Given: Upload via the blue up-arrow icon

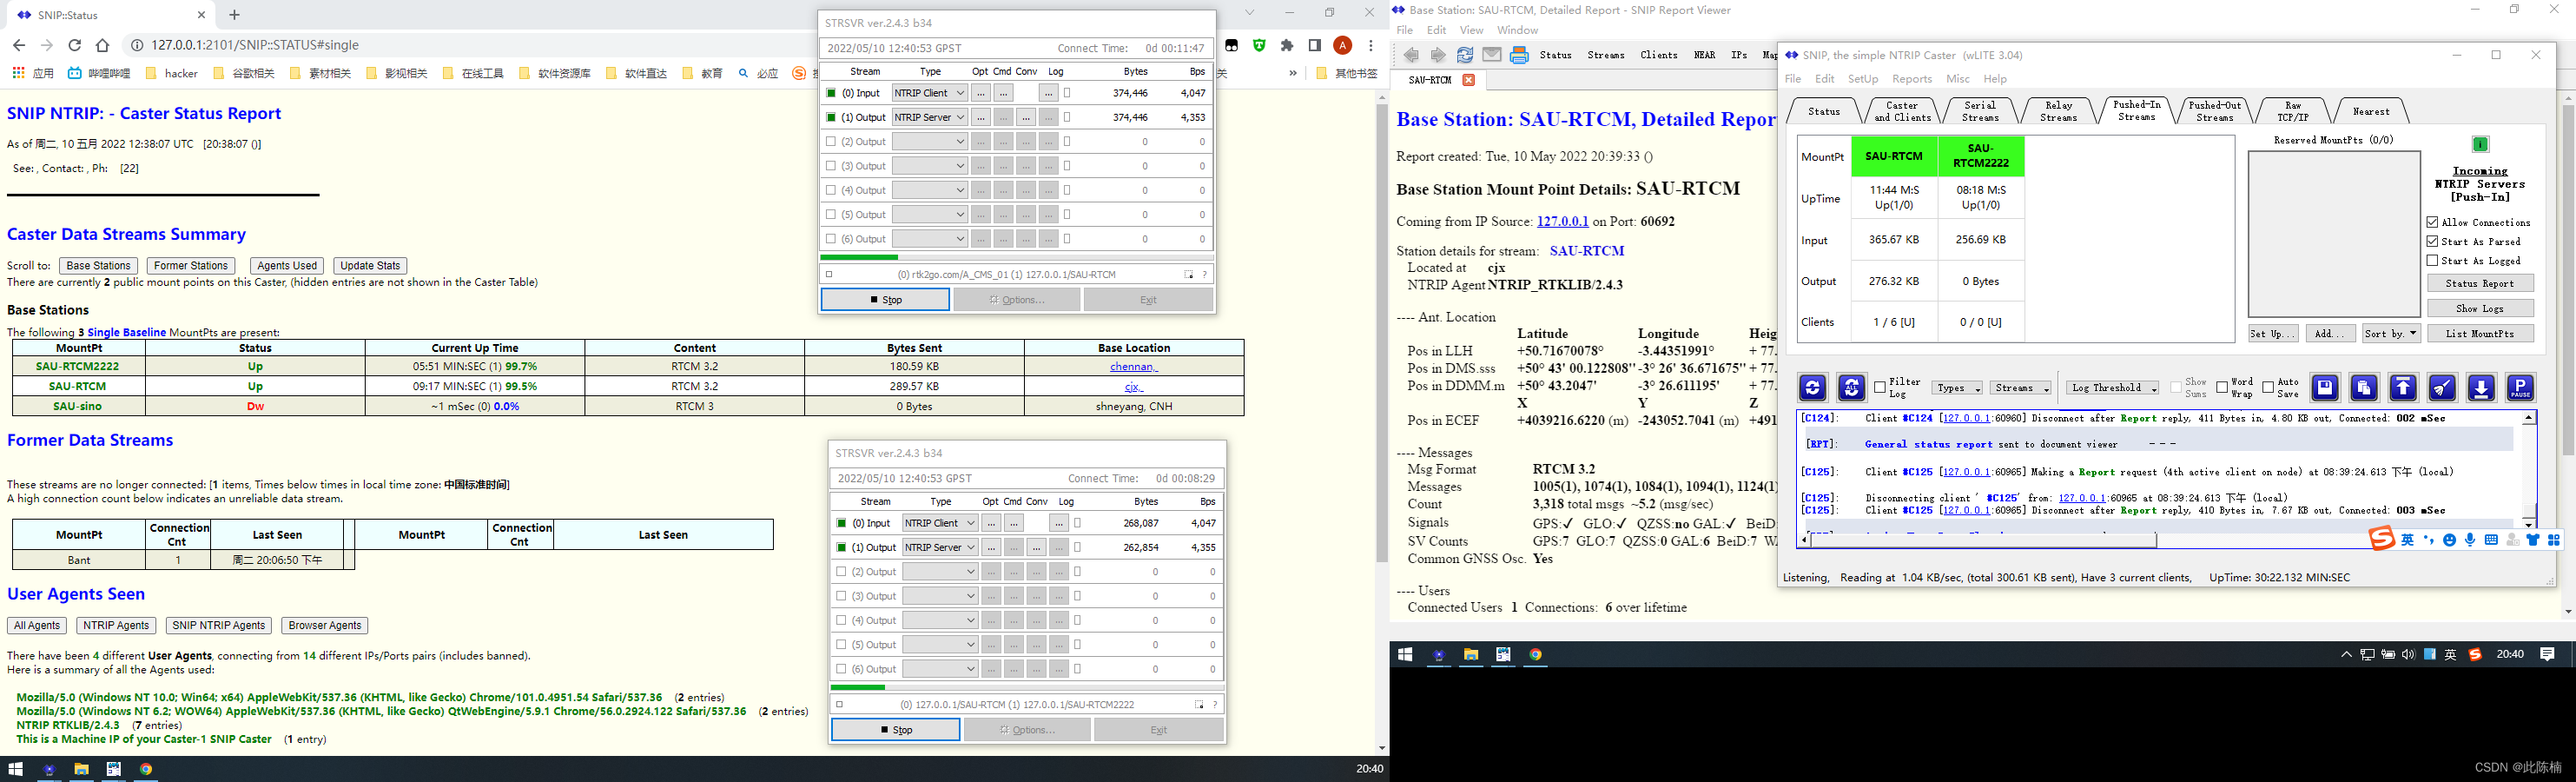Looking at the screenshot, I should (2404, 388).
